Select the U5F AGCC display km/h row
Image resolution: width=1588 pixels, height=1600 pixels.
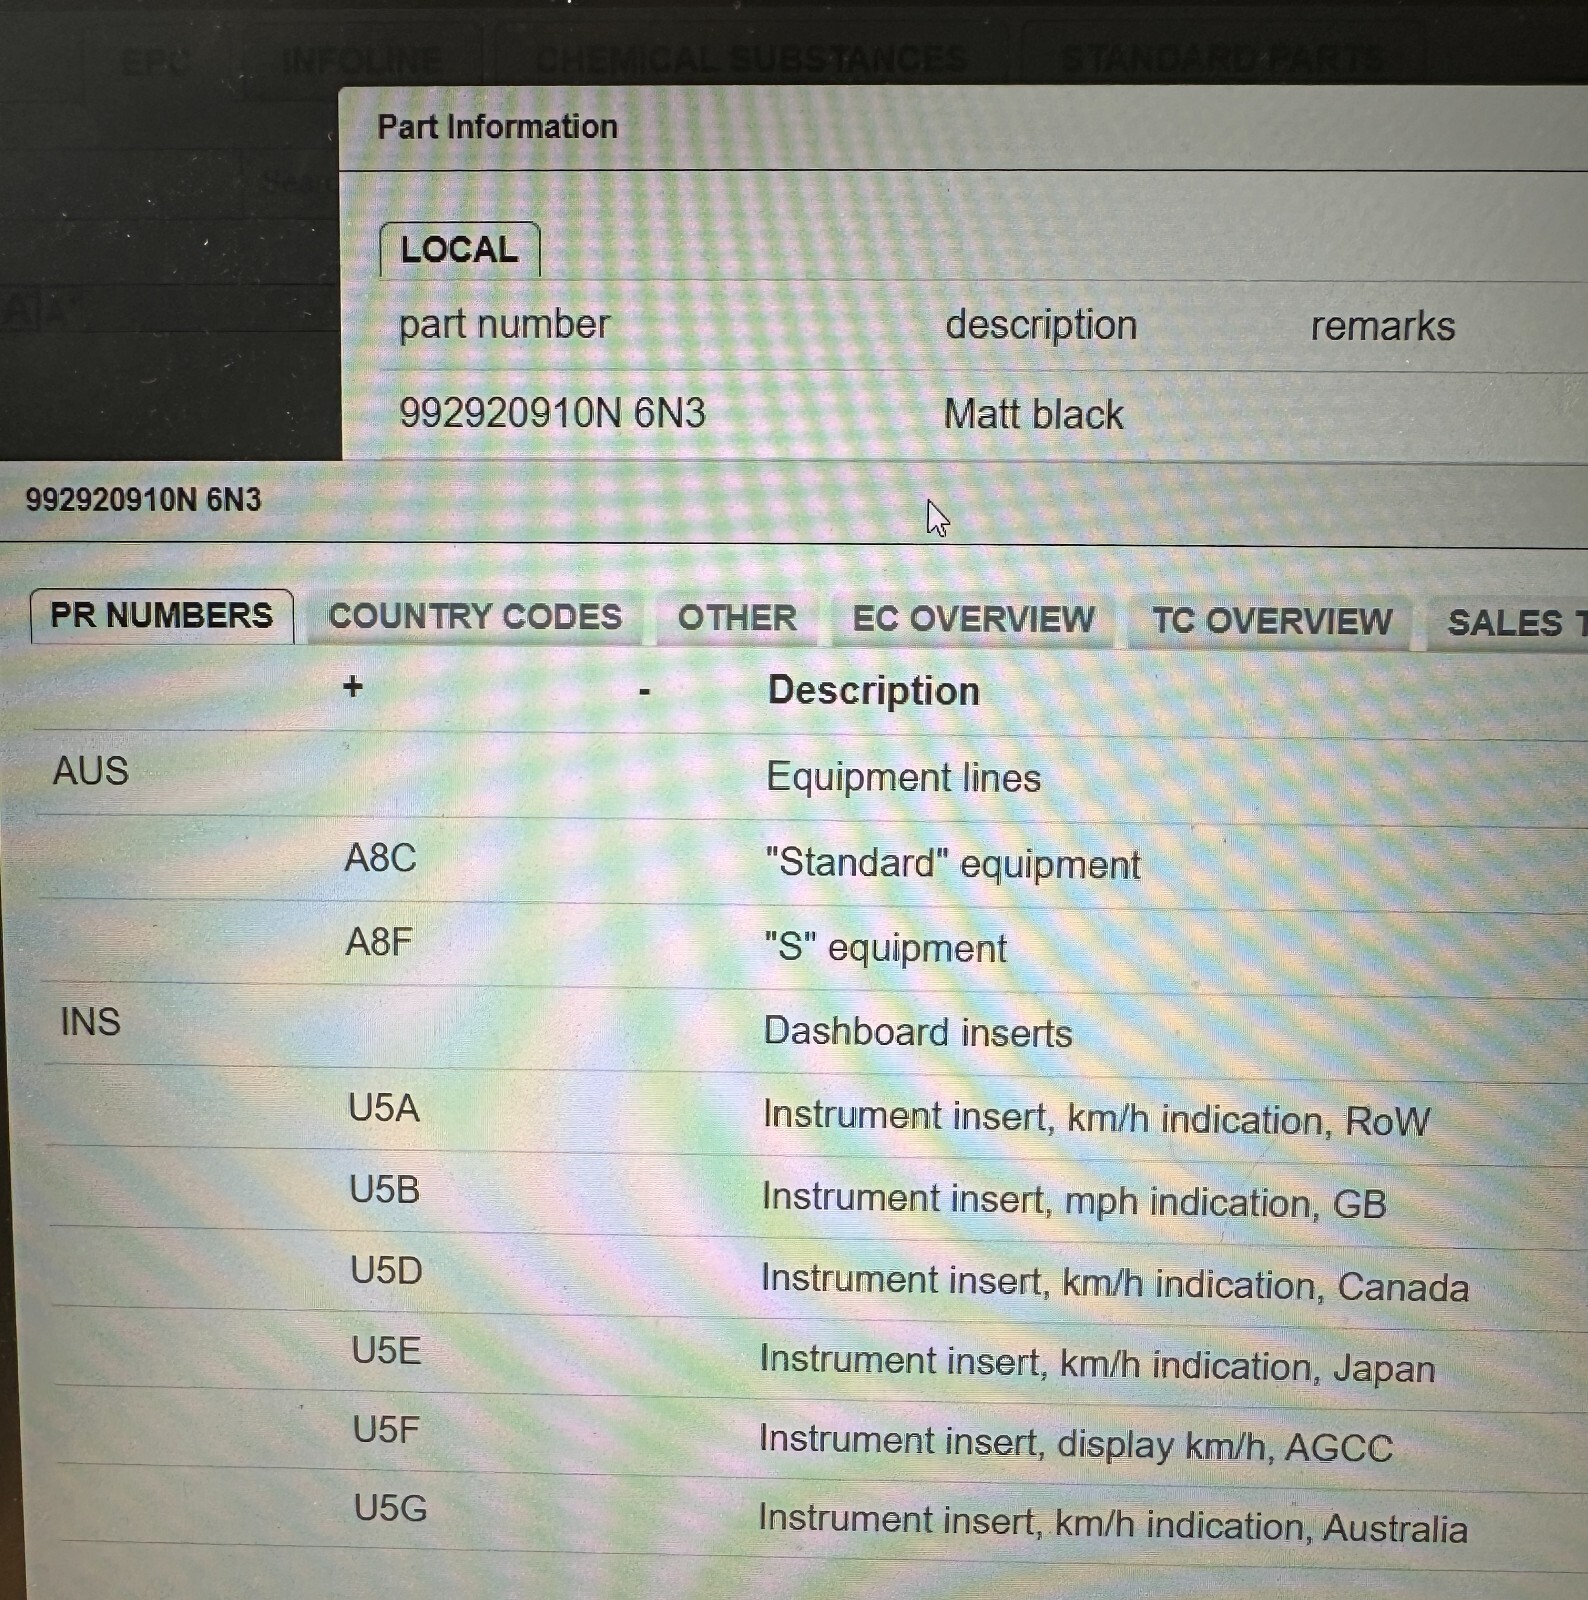(1075, 1444)
